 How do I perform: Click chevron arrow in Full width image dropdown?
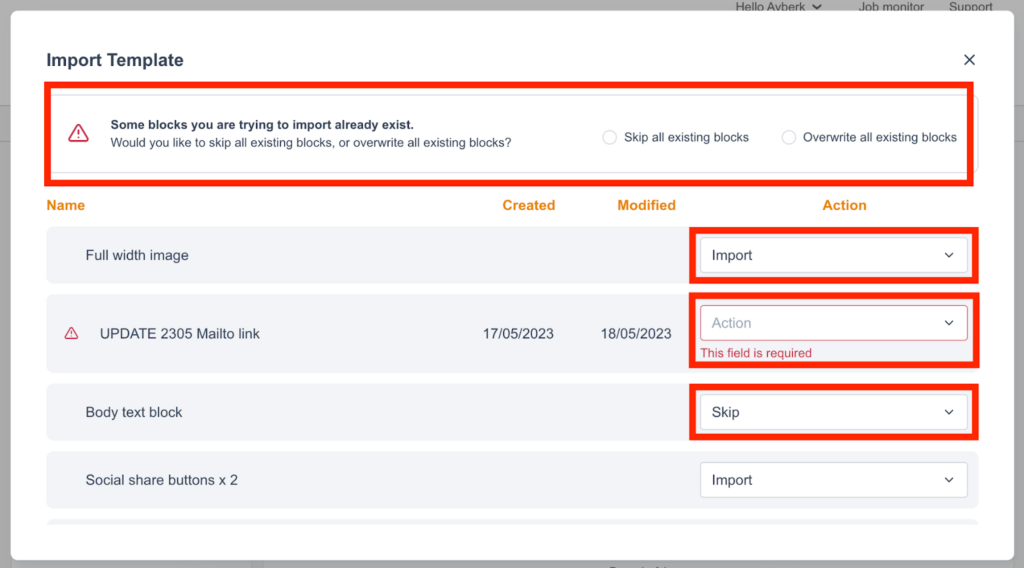click(949, 255)
